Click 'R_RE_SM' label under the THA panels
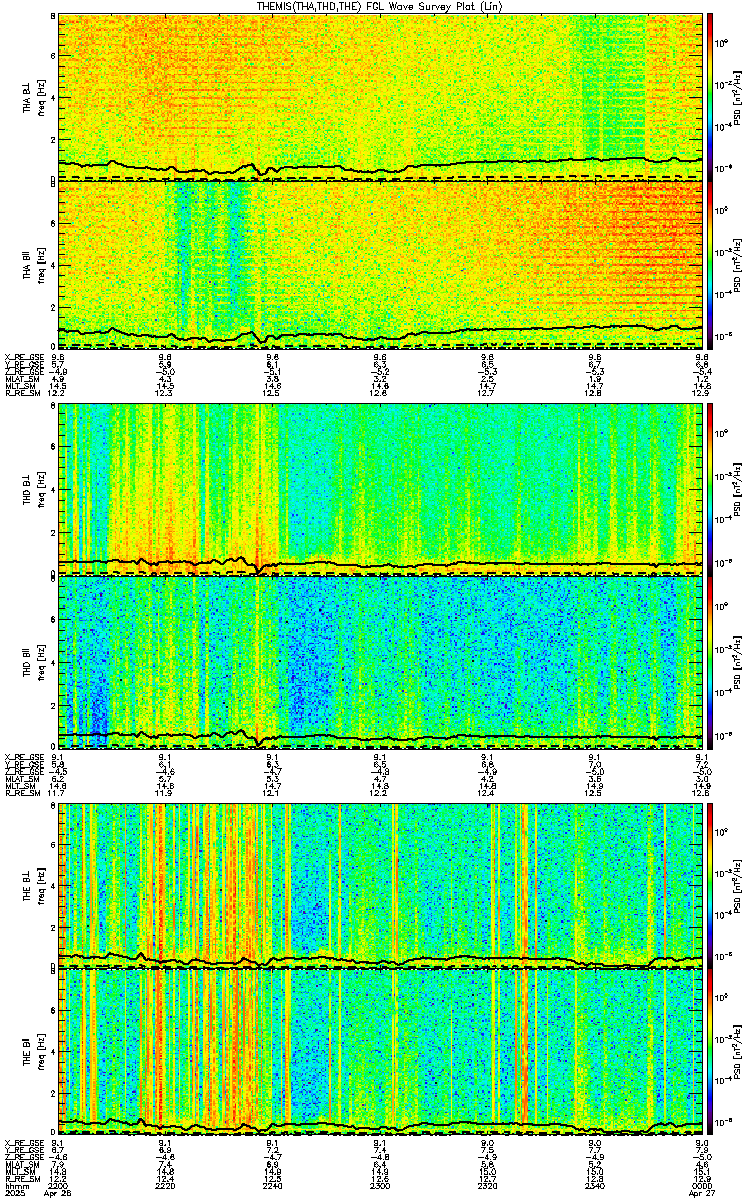This screenshot has width=750, height=1200. point(21,393)
